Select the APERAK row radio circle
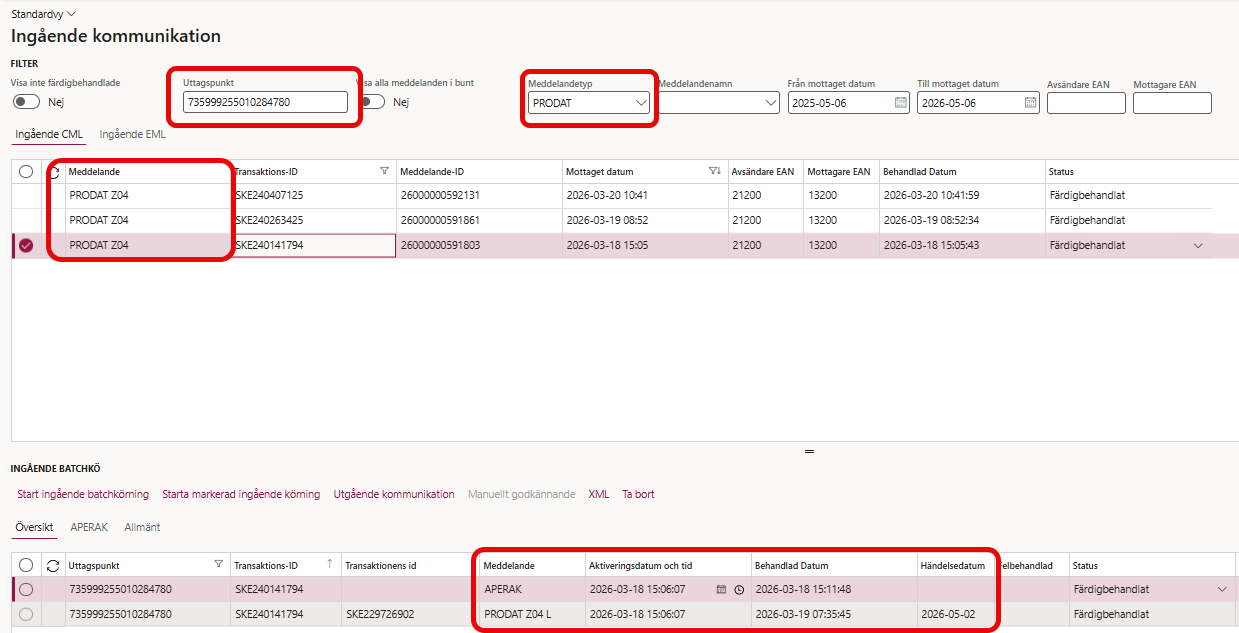 click(26, 589)
